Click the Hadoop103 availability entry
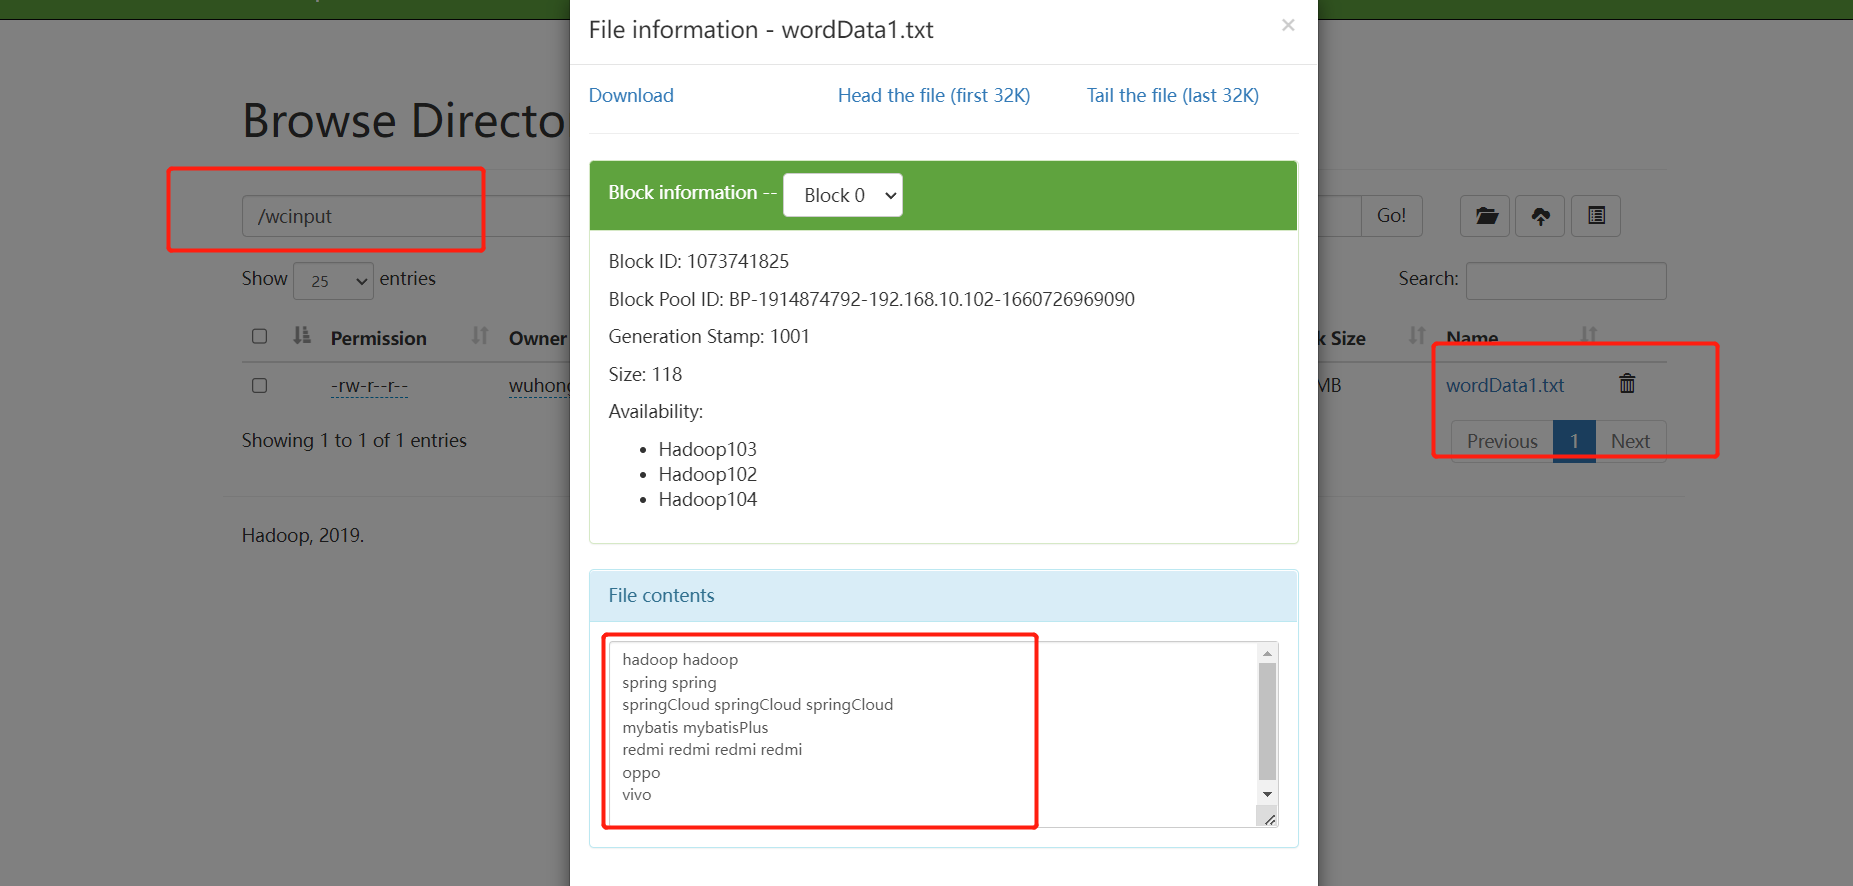 coord(707,450)
